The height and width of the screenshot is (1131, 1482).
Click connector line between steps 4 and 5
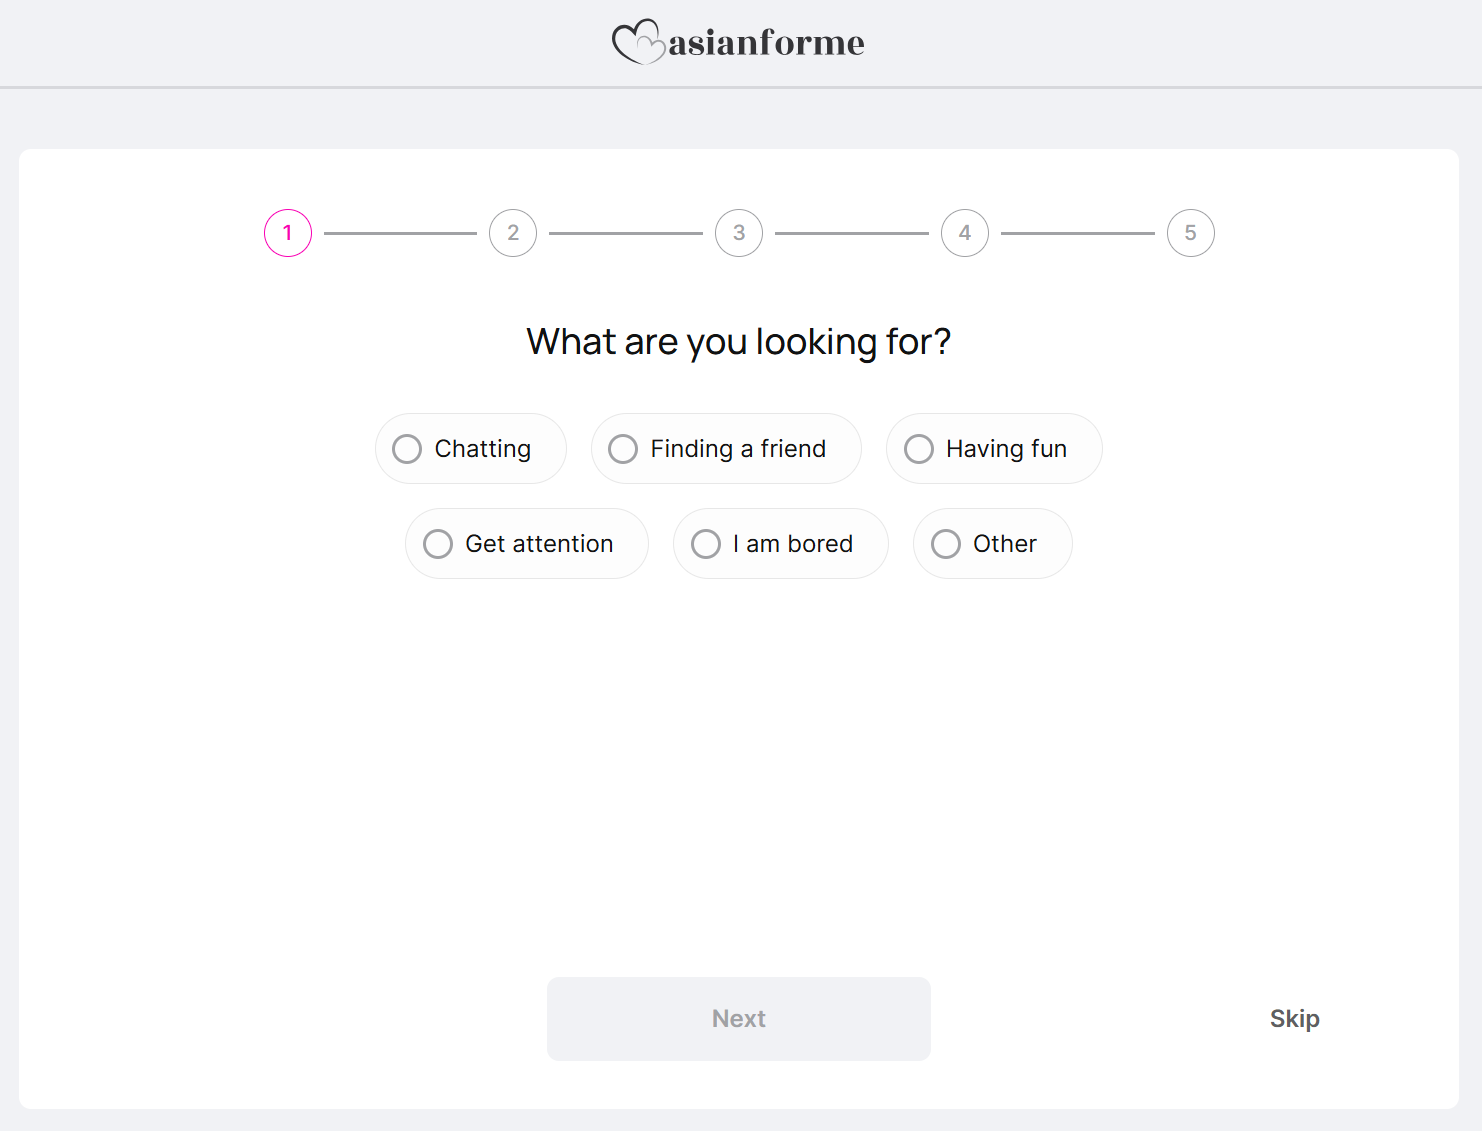[1078, 233]
